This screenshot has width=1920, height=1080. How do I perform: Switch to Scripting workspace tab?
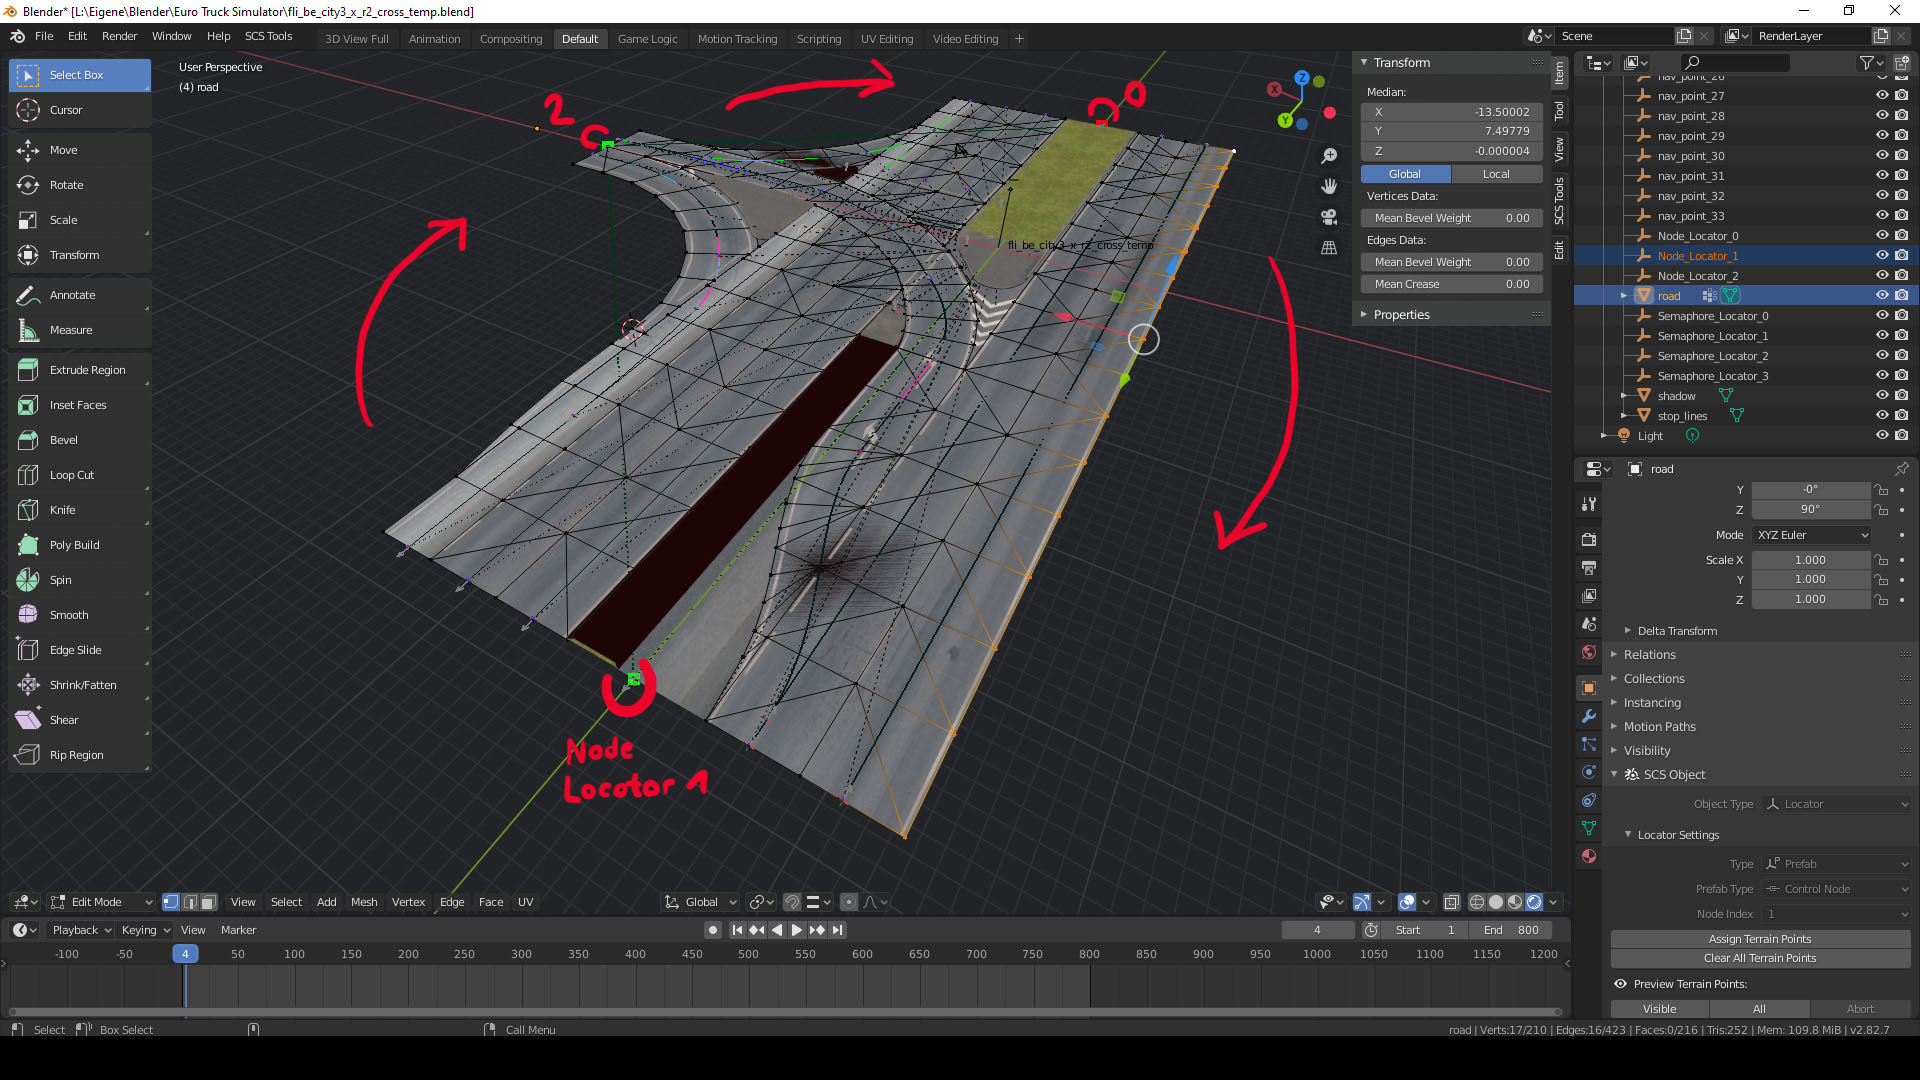tap(819, 39)
